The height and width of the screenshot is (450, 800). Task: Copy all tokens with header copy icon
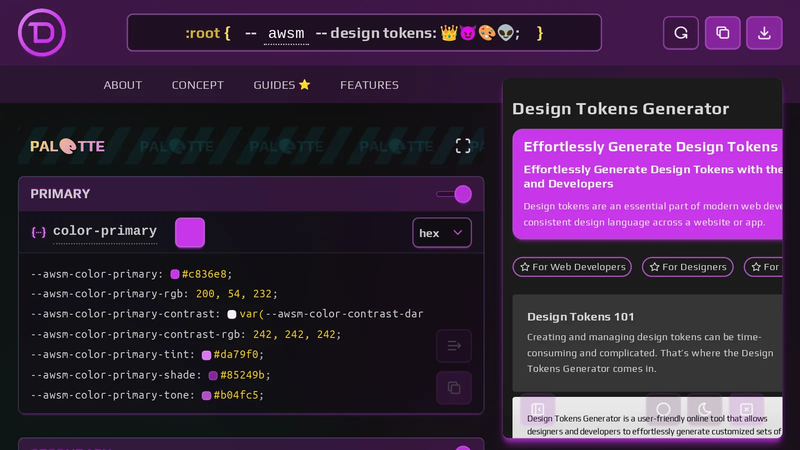coord(722,33)
